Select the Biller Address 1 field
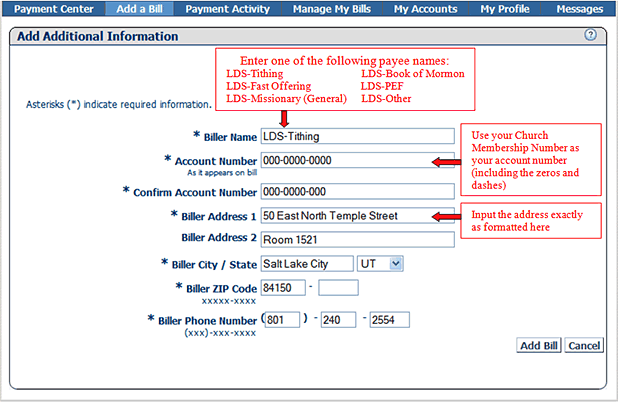 (357, 216)
